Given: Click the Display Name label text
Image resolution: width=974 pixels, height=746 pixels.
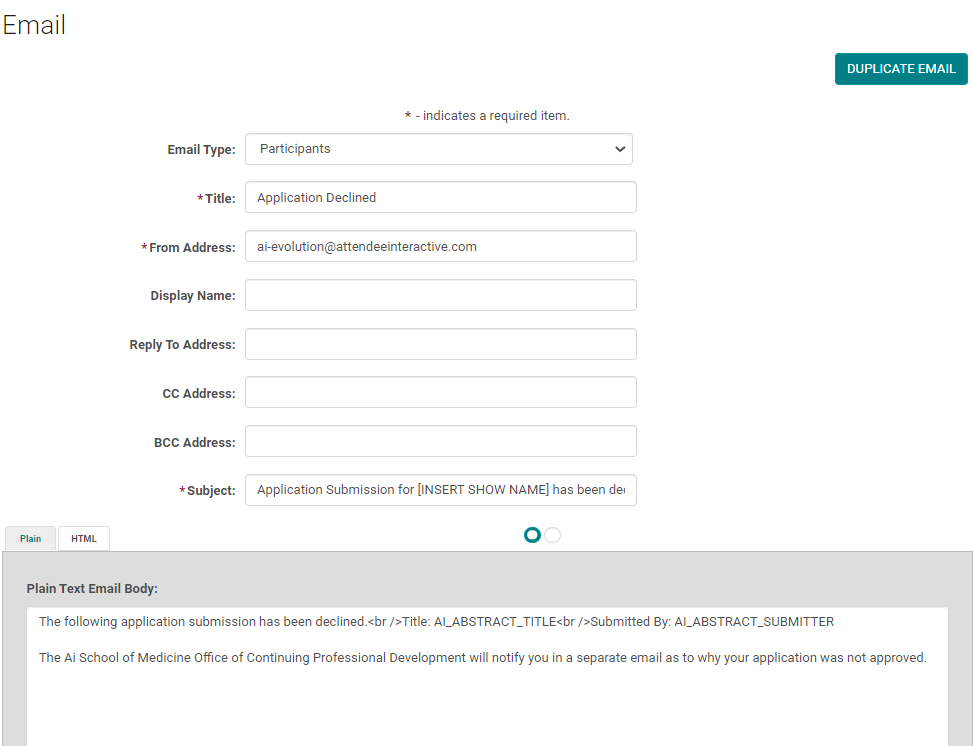Looking at the screenshot, I should point(193,296).
